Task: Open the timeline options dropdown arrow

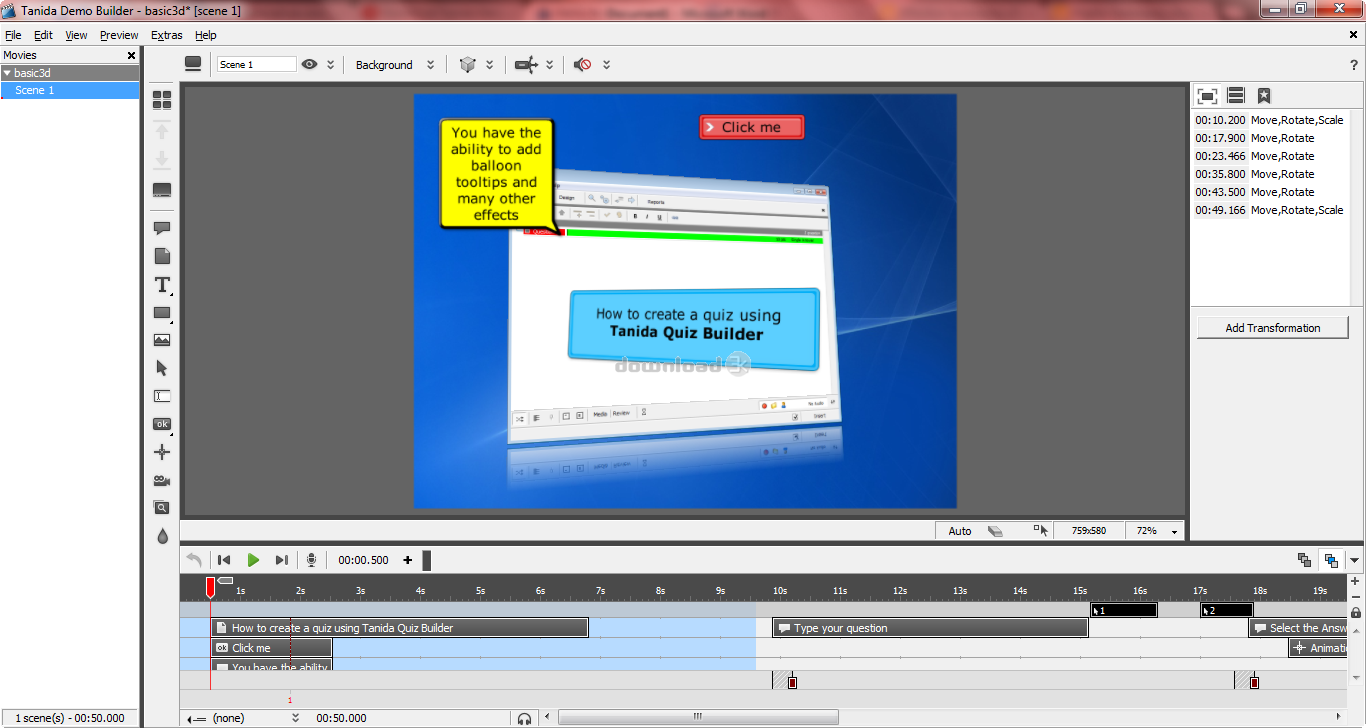Action: click(1354, 561)
